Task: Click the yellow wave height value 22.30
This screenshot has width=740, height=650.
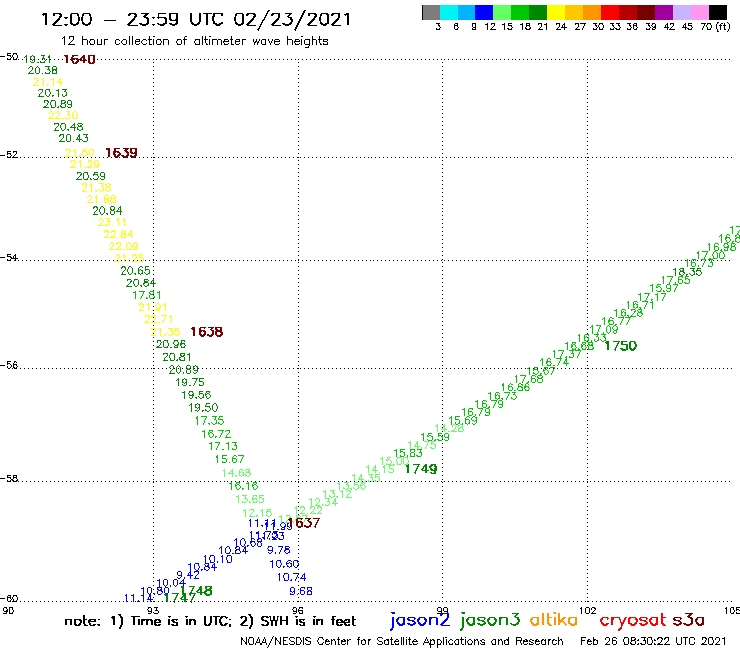Action: [x=63, y=115]
